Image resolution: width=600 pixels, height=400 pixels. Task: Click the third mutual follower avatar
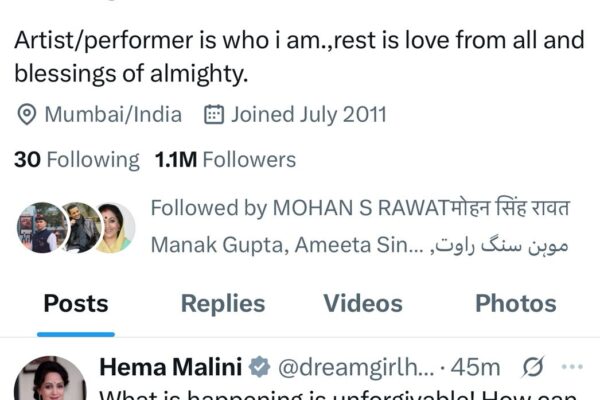[x=114, y=227]
